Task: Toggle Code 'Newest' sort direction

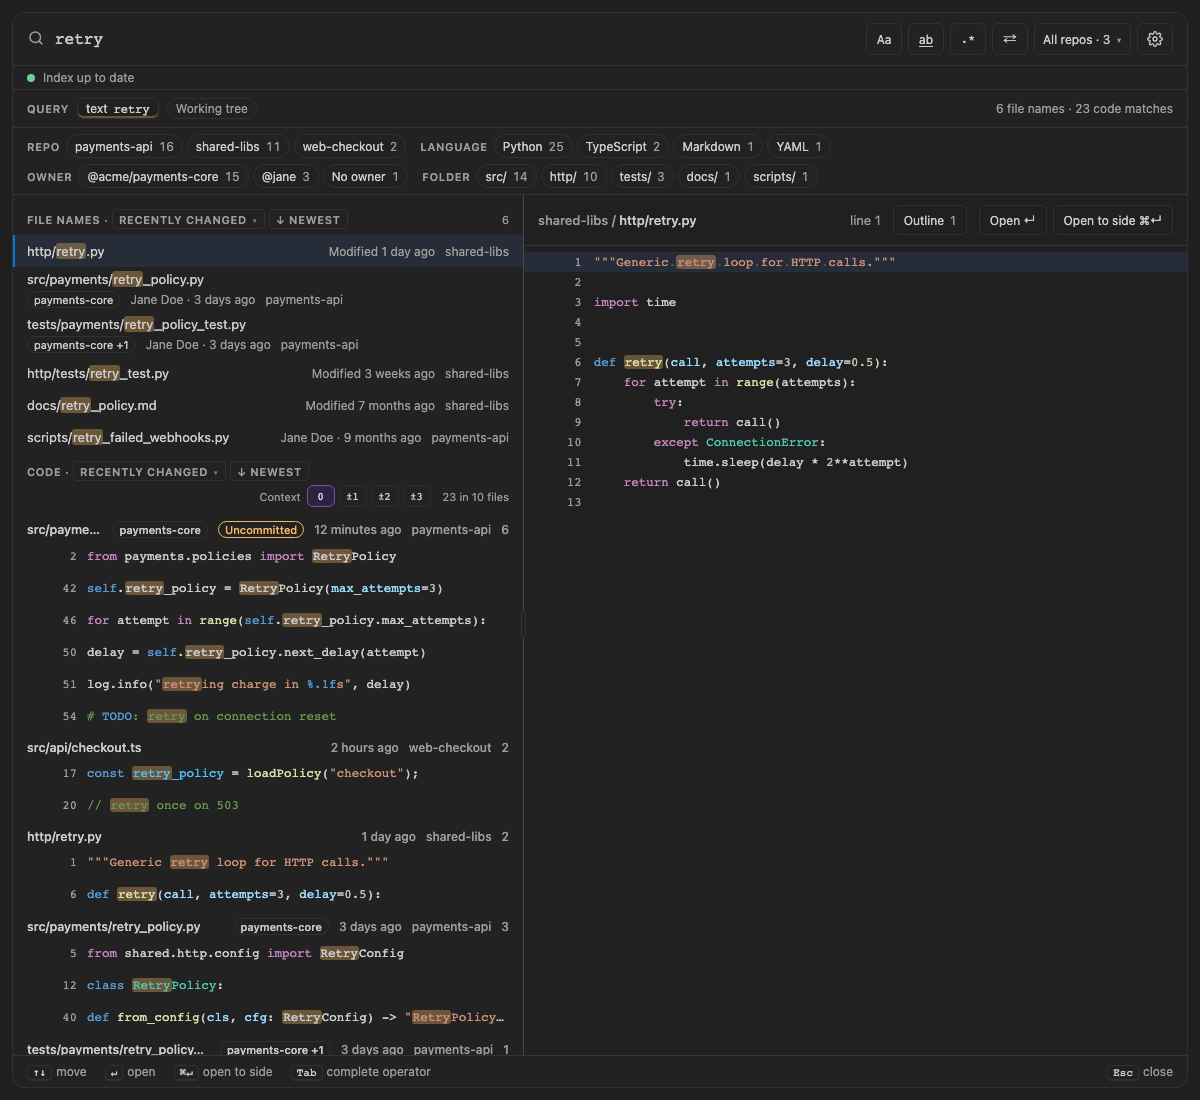Action: 269,472
